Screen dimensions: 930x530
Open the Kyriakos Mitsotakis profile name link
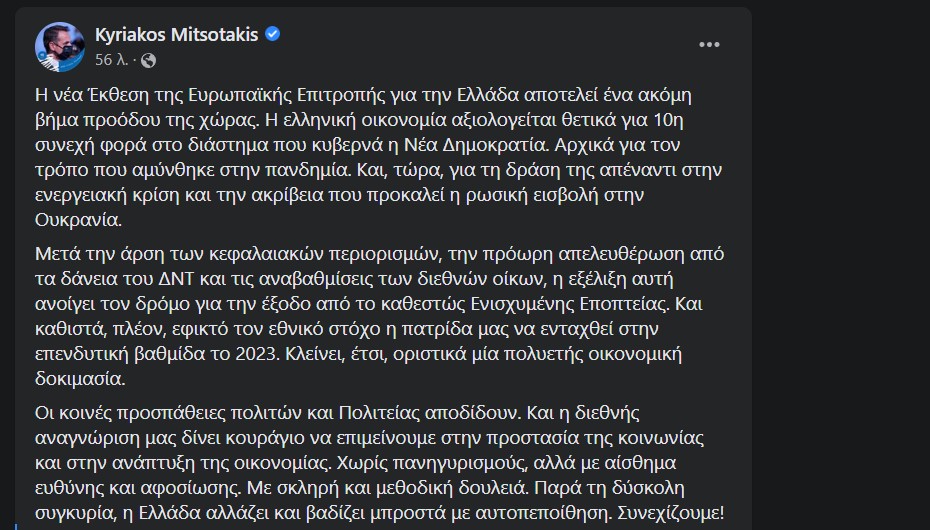[176, 35]
